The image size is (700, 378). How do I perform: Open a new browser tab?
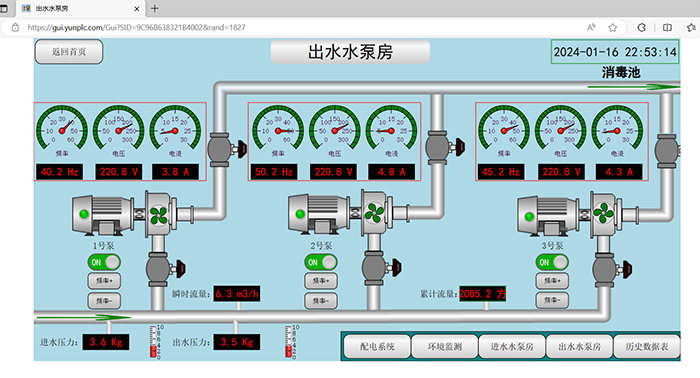(154, 8)
